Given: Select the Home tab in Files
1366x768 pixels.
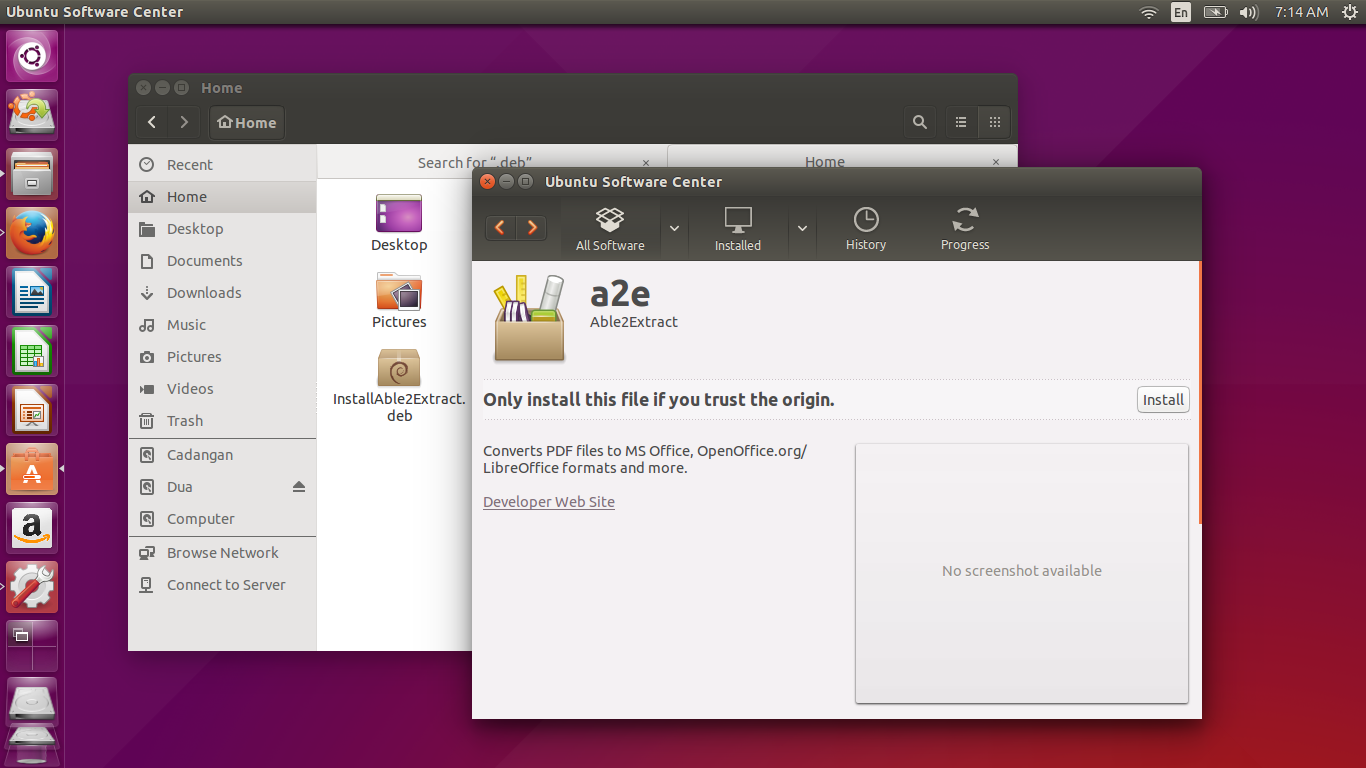Looking at the screenshot, I should [x=825, y=161].
